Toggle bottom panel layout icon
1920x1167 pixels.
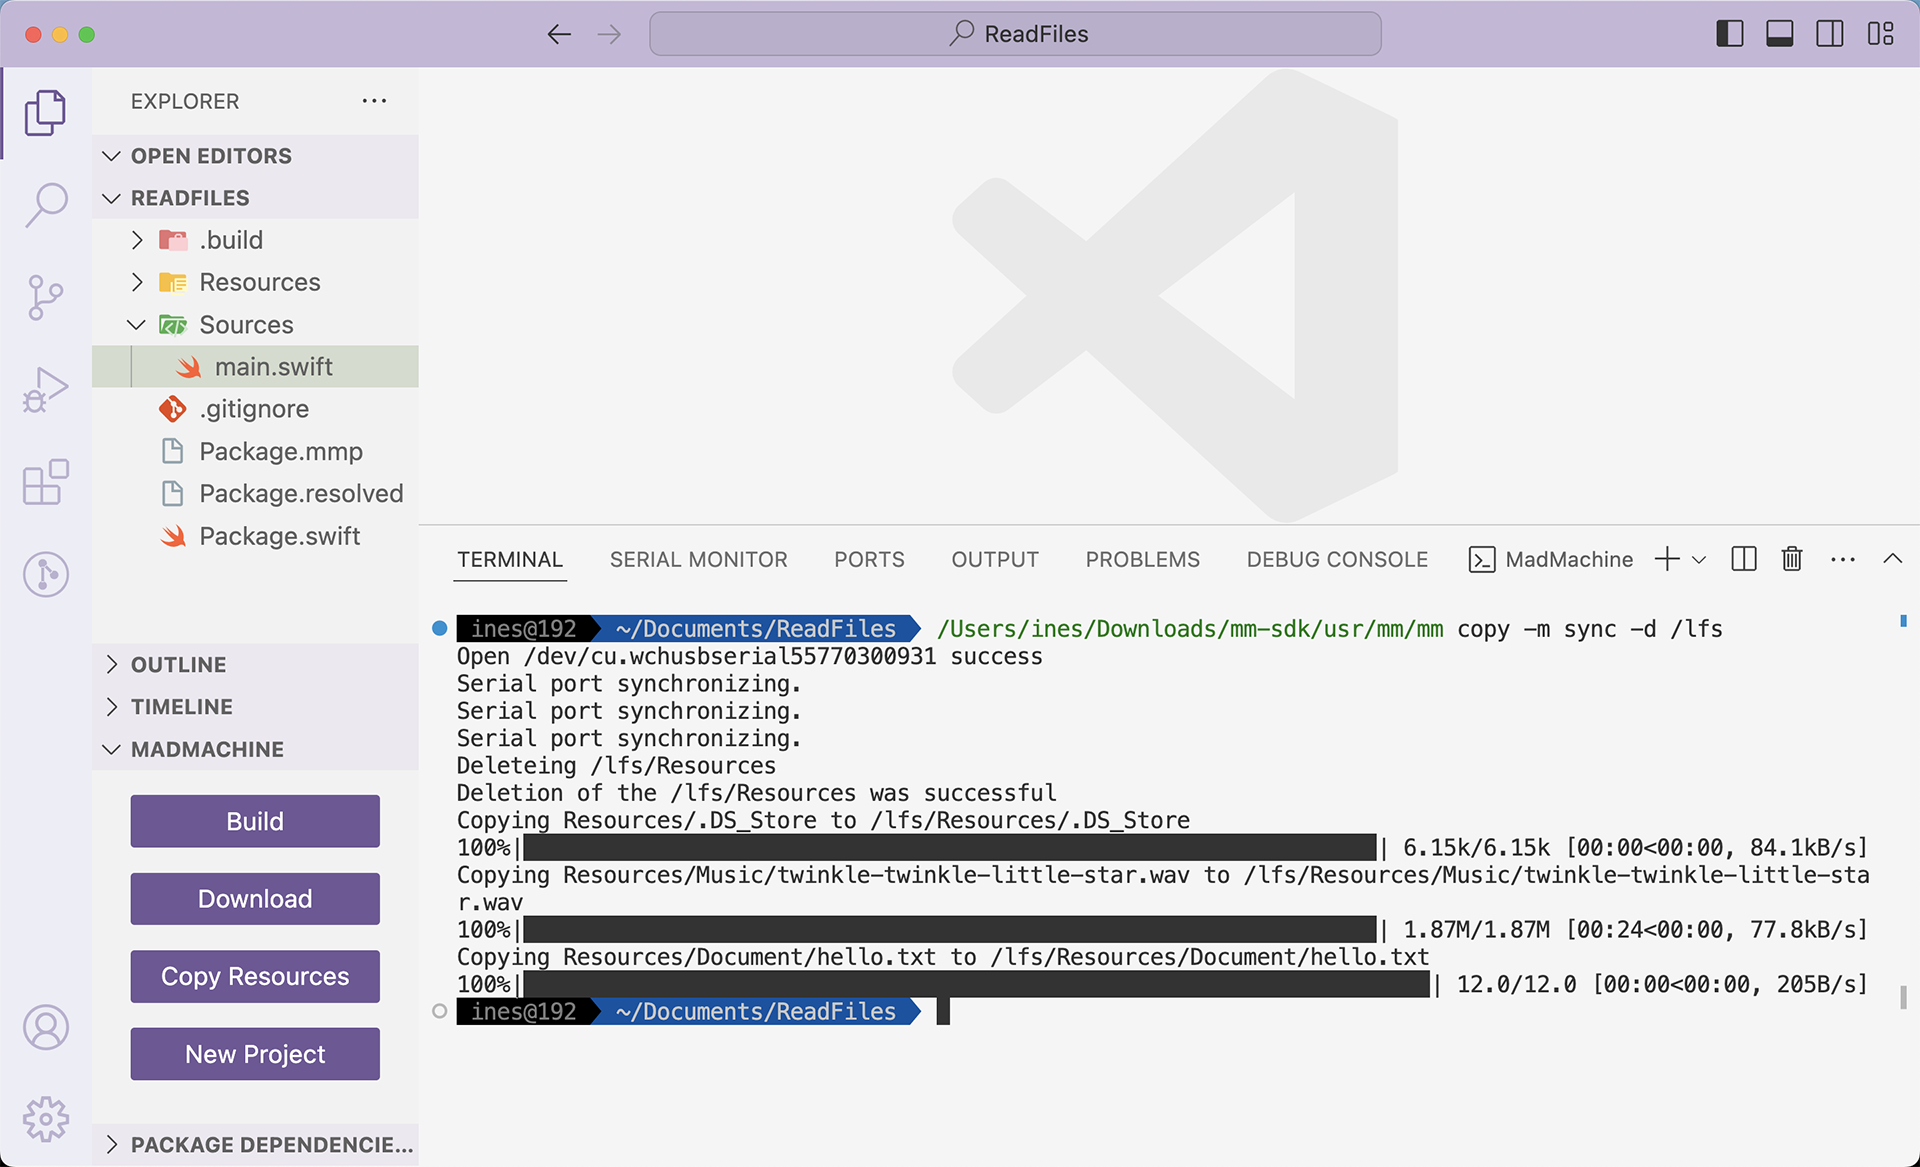1780,34
